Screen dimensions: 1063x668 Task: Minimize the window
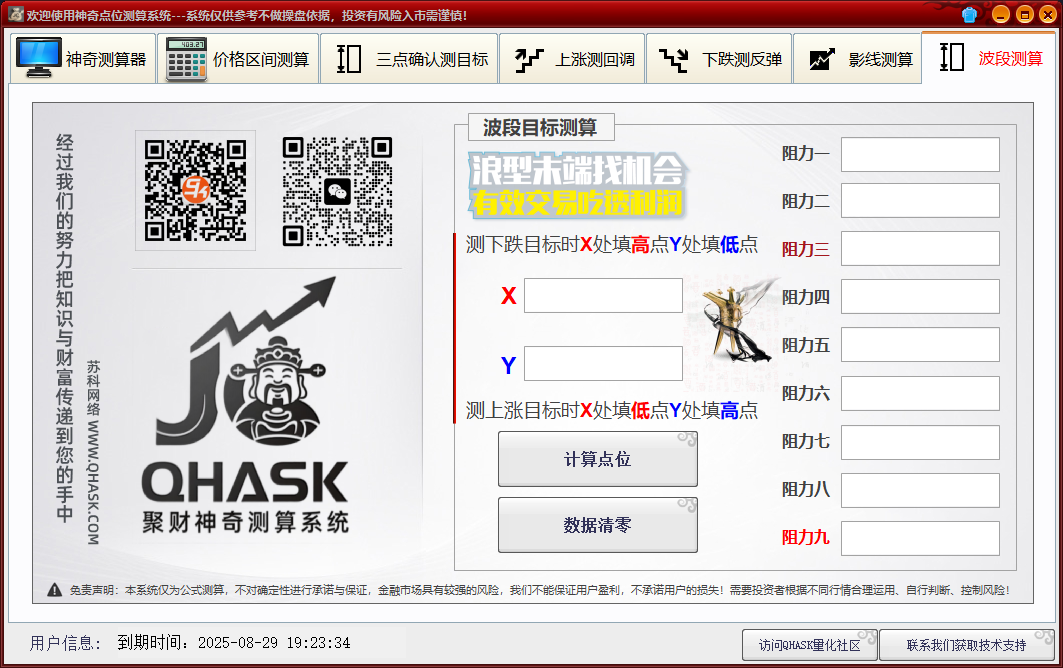pyautogui.click(x=1001, y=14)
